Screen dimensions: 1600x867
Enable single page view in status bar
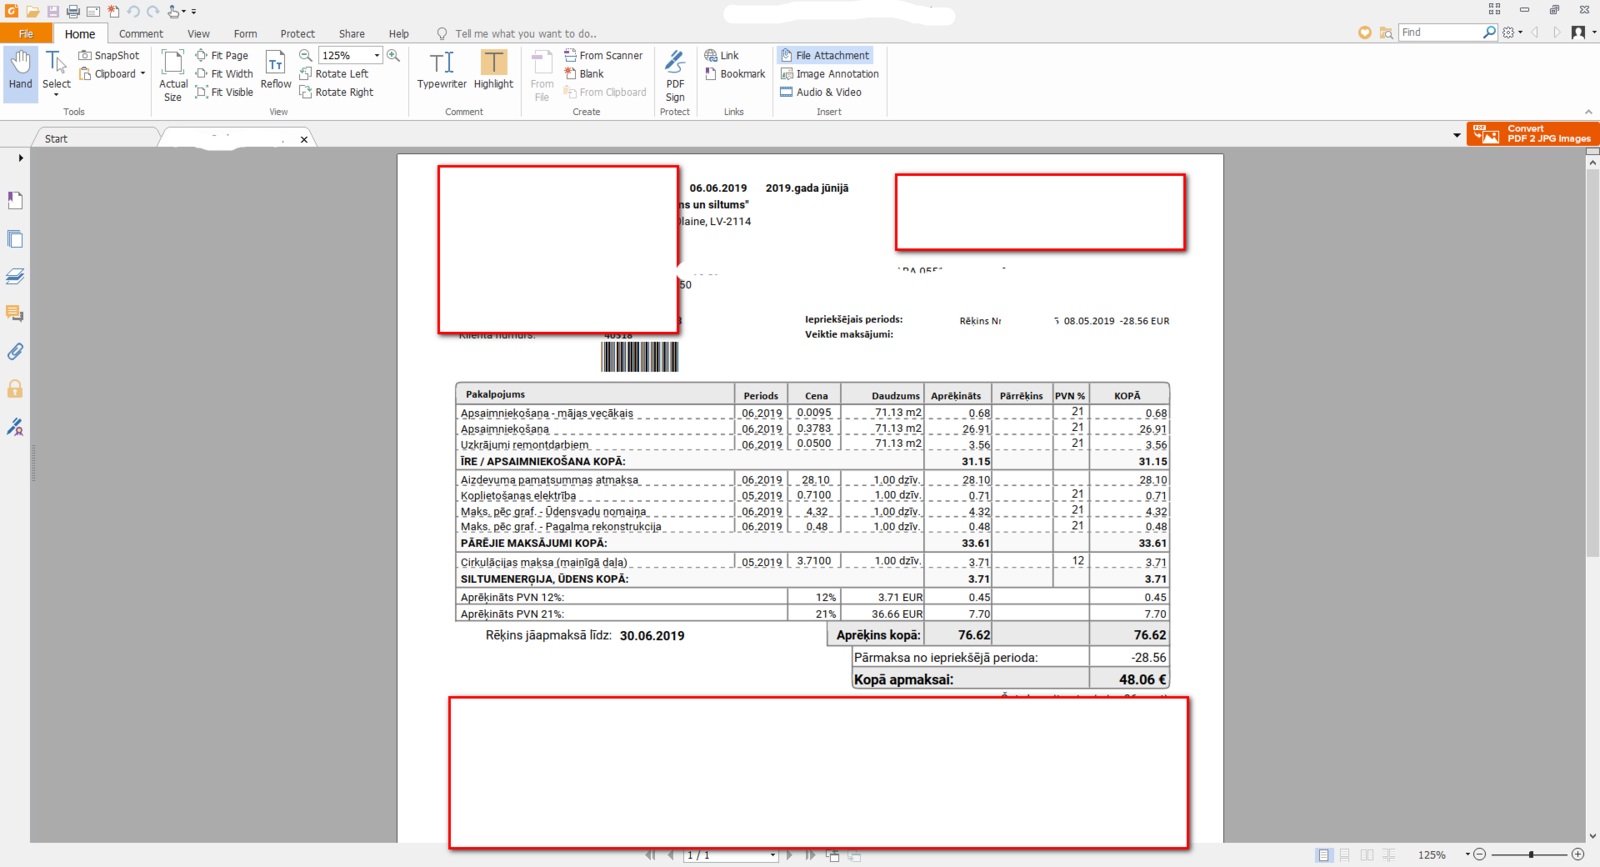[x=1323, y=855]
